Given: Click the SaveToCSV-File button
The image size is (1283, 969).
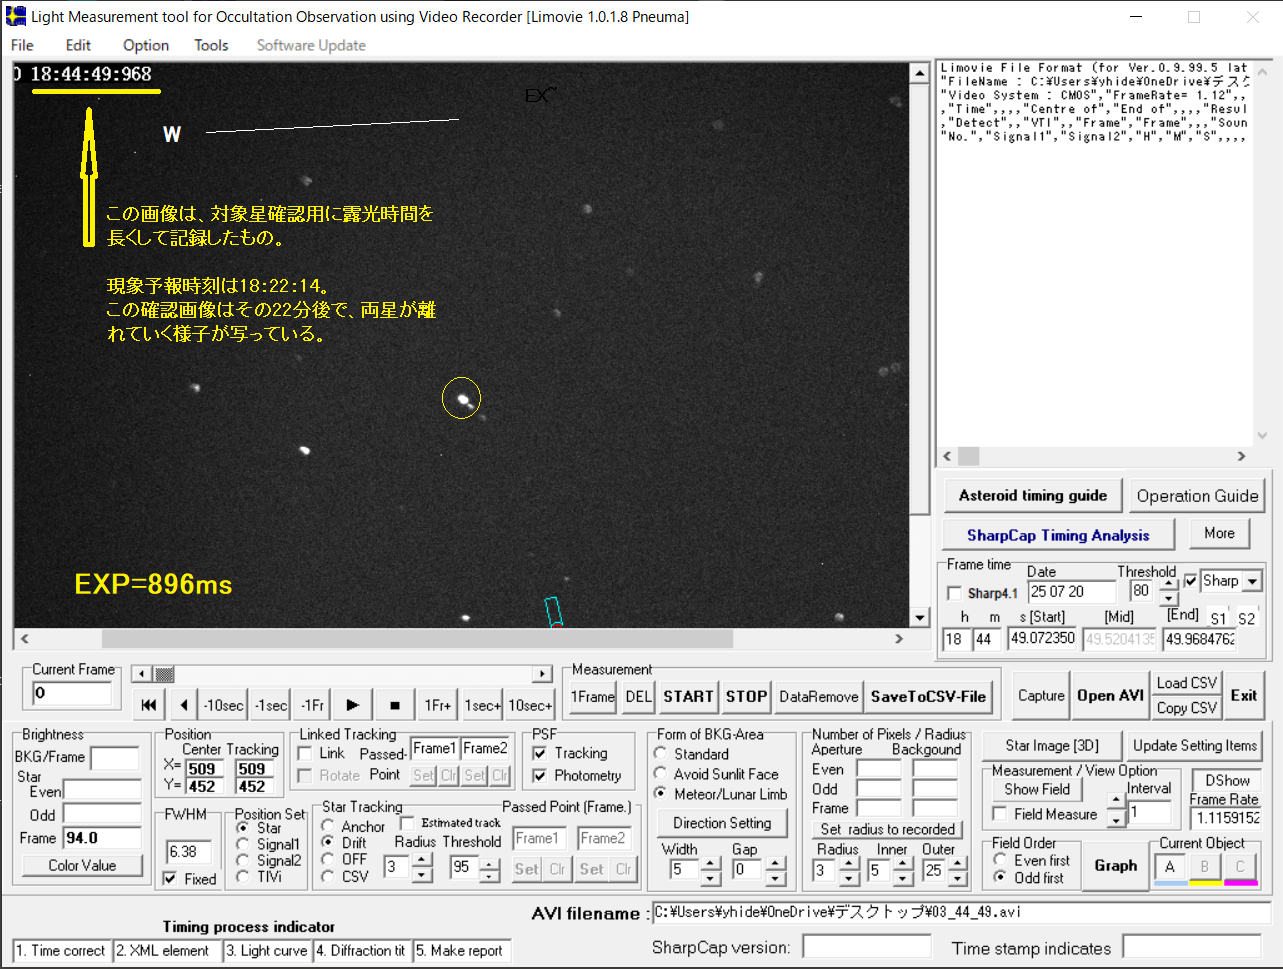Looking at the screenshot, I should [x=928, y=696].
